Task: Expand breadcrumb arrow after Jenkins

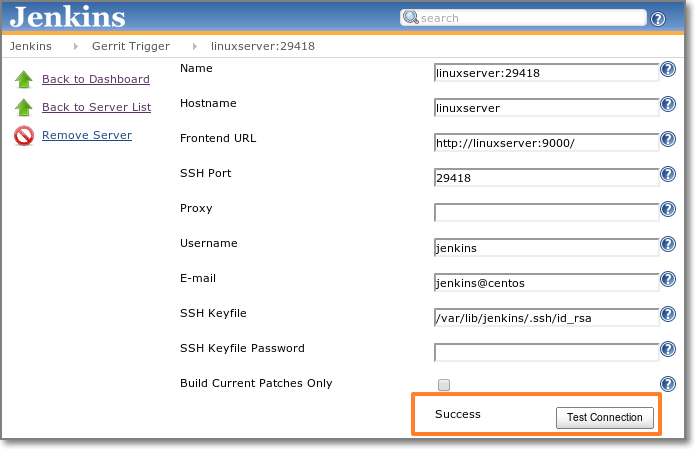Action: point(76,46)
